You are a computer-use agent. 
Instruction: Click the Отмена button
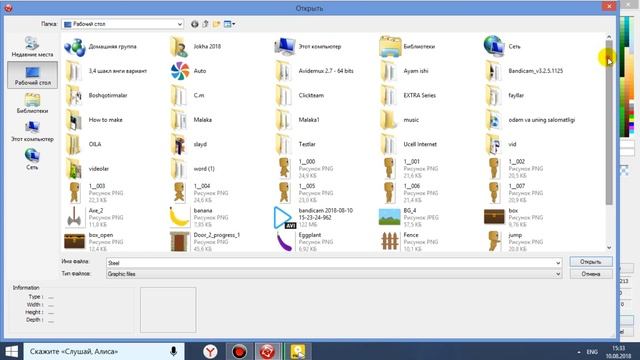click(591, 274)
